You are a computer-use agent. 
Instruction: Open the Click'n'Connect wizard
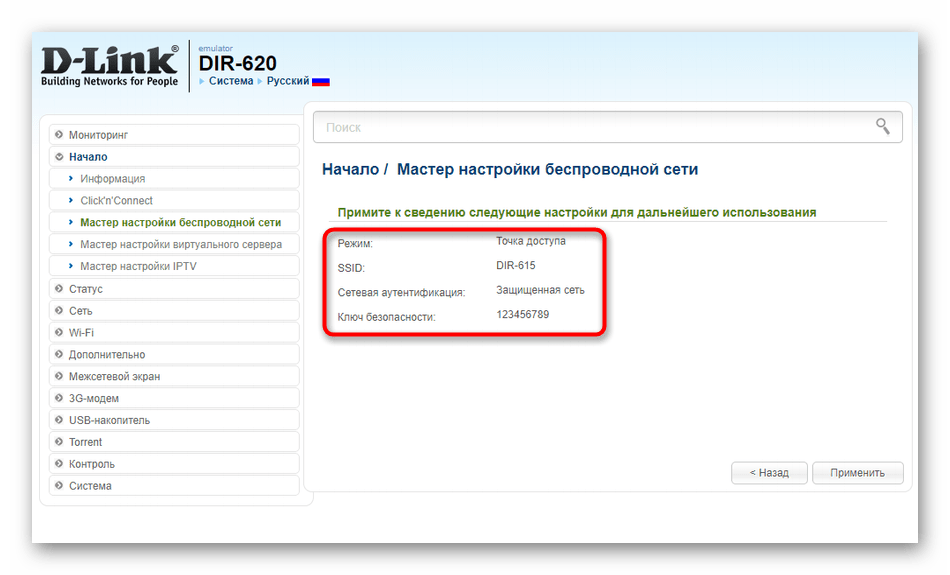tap(116, 201)
